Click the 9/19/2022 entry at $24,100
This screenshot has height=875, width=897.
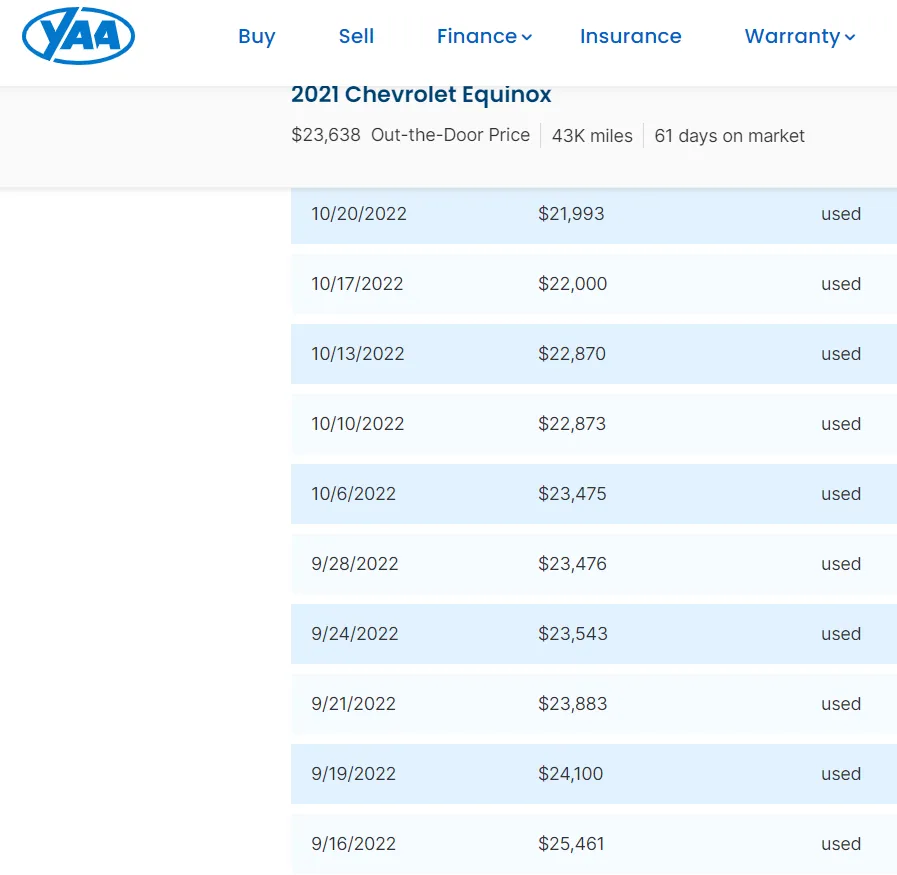point(593,774)
